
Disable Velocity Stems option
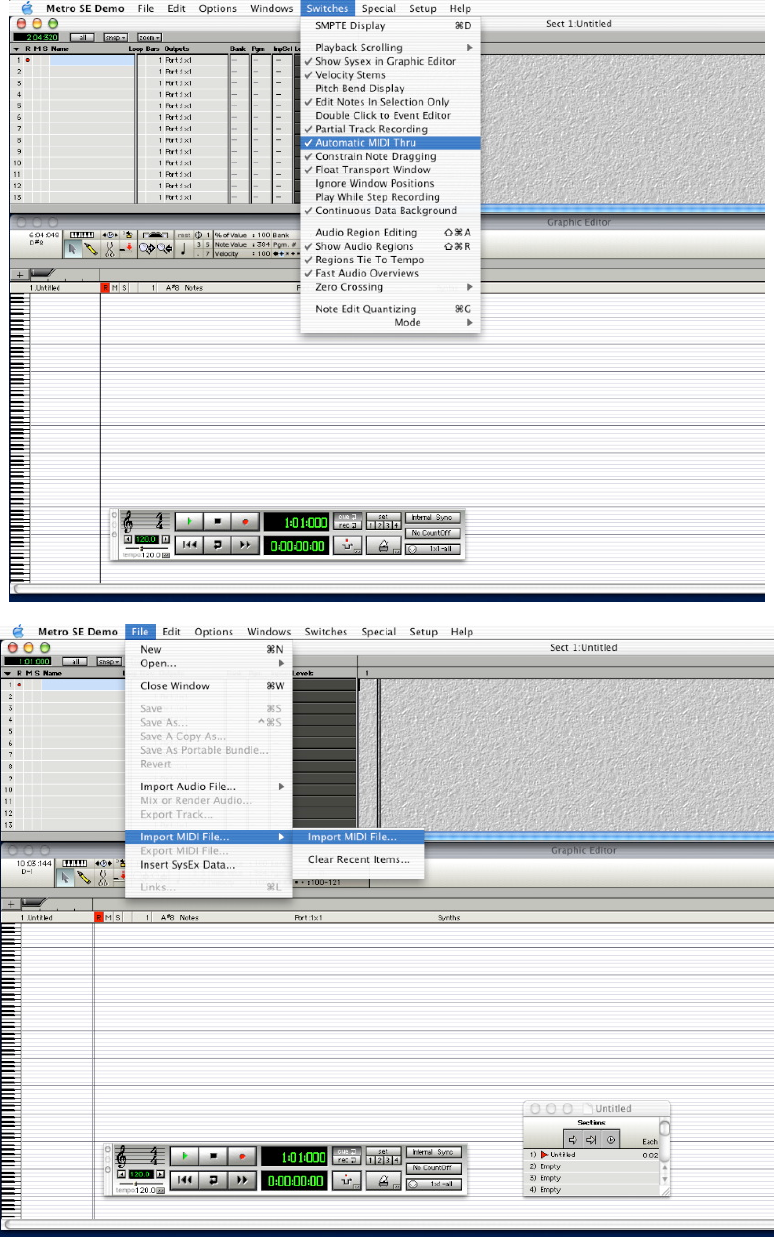(x=390, y=75)
